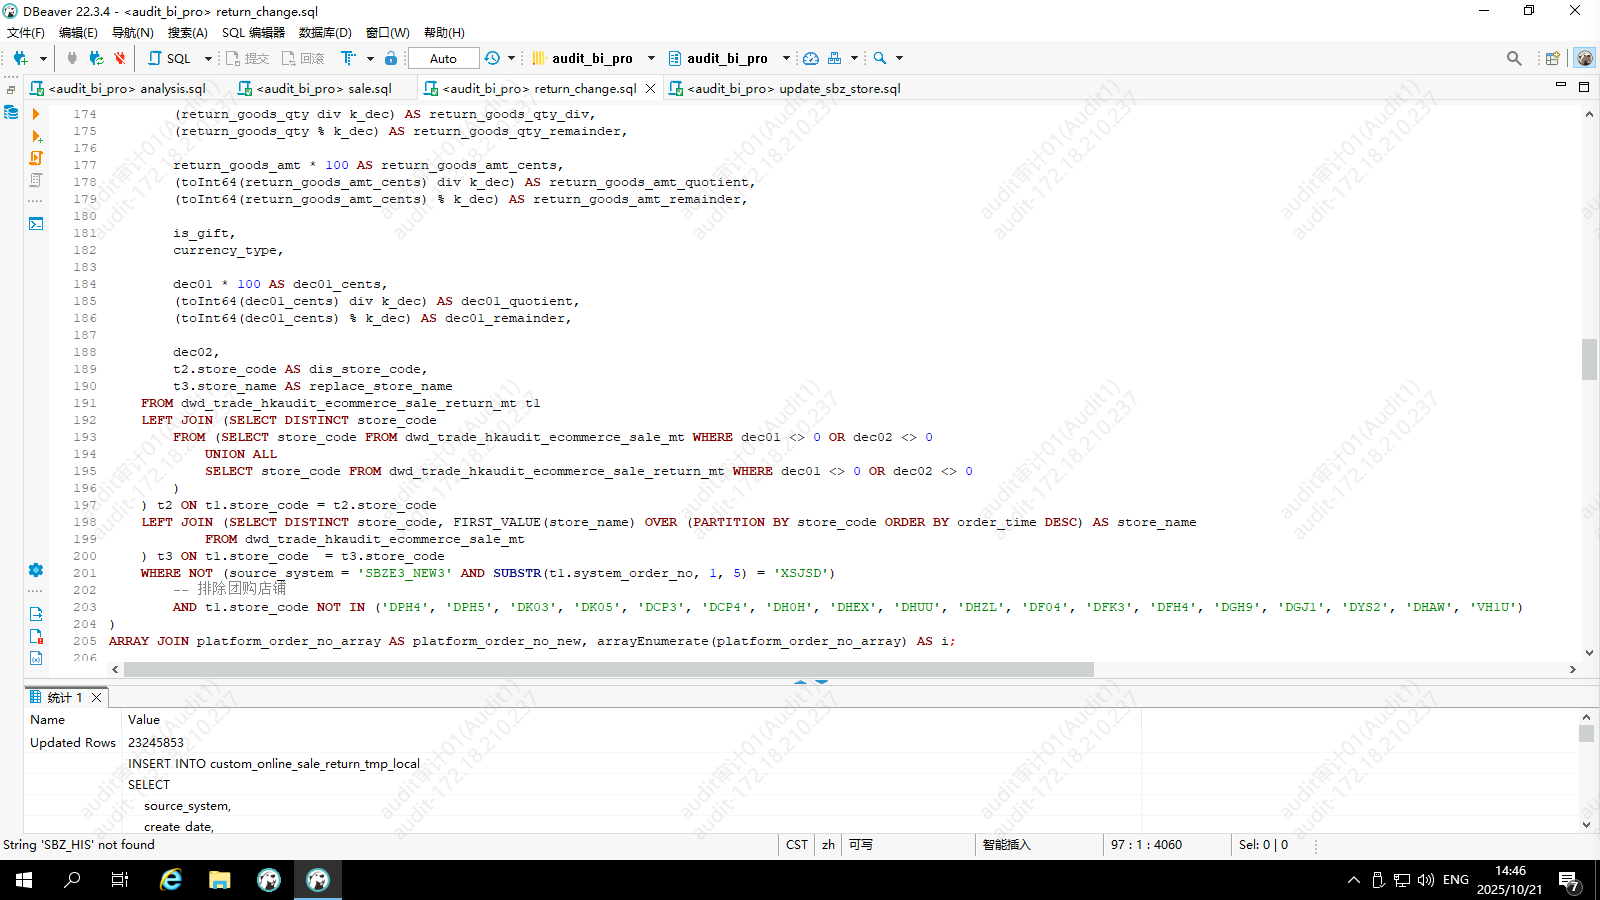Open the Auto commit mode combo box
The image size is (1600, 900).
point(443,58)
